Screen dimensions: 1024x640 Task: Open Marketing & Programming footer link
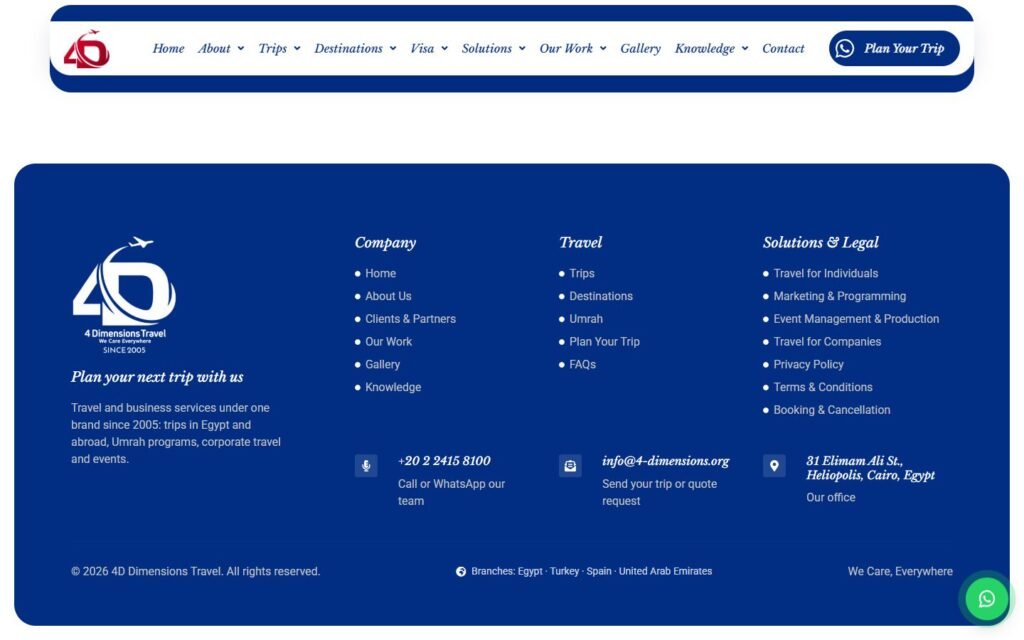click(x=840, y=296)
